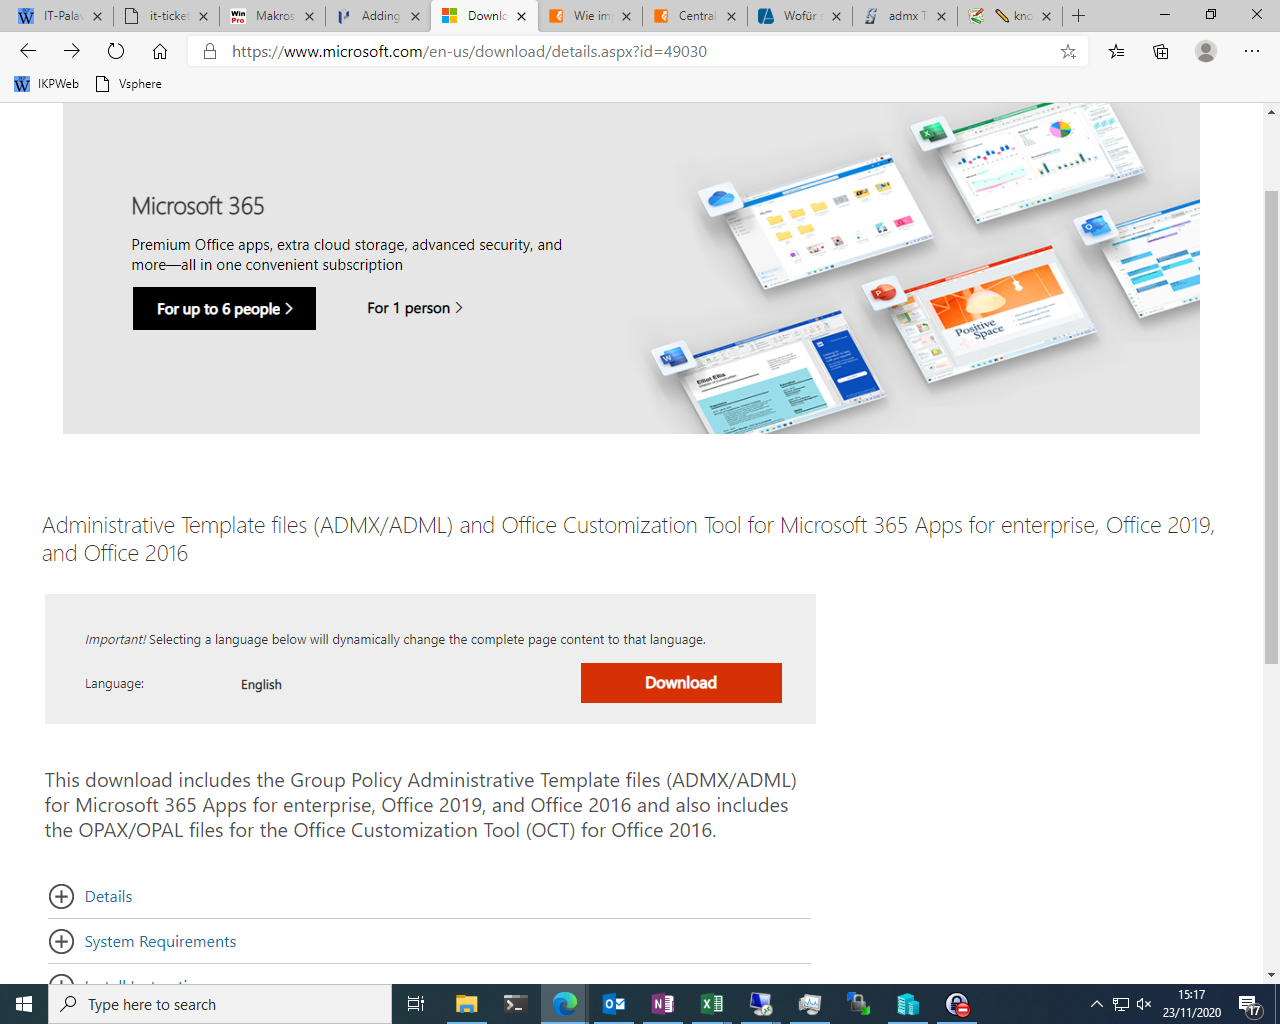Open File Explorer from the taskbar
Image resolution: width=1280 pixels, height=1024 pixels.
(466, 1004)
